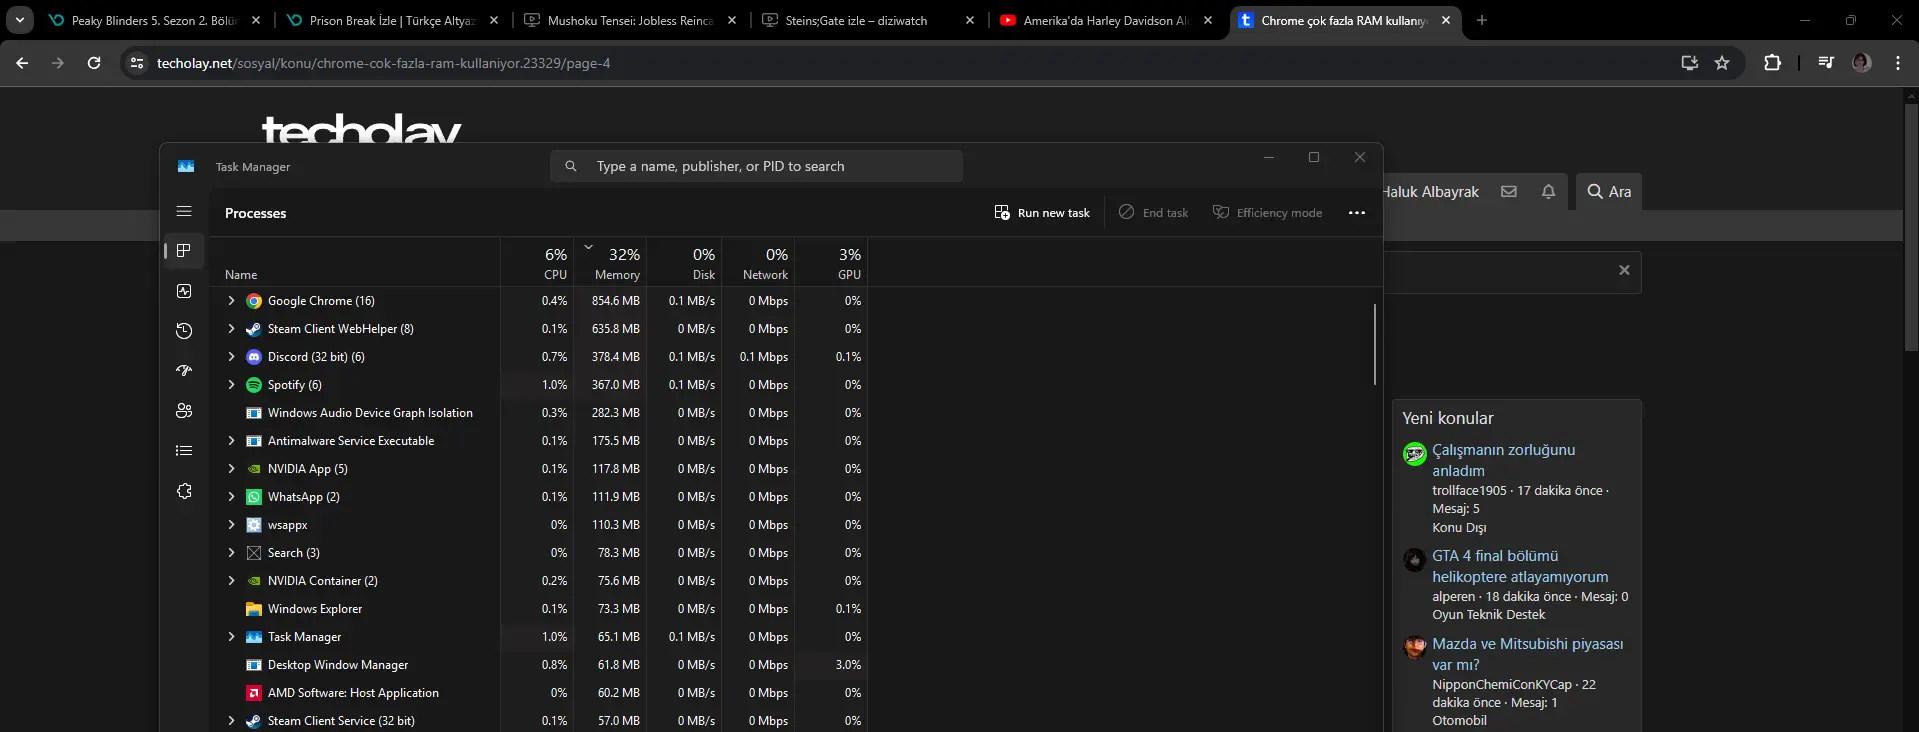Open Details page icon in sidebar
The width and height of the screenshot is (1919, 732).
[184, 451]
